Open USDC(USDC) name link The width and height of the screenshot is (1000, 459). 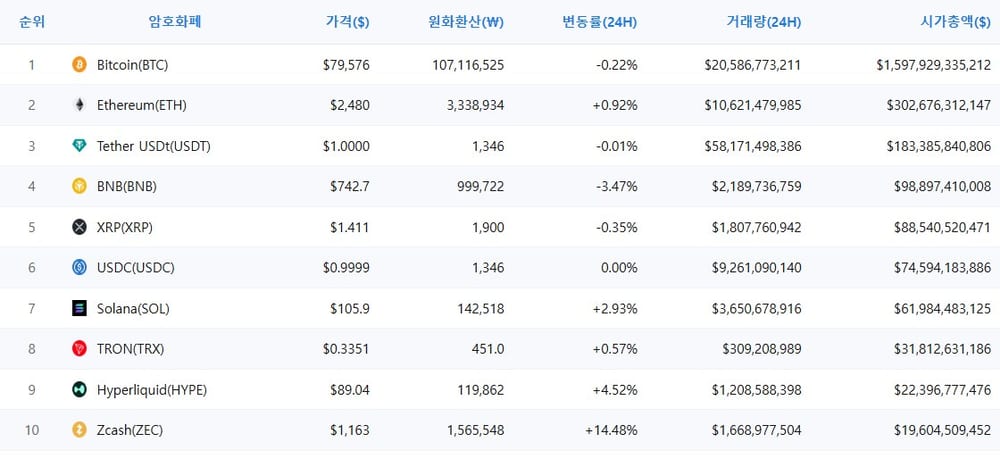click(136, 268)
